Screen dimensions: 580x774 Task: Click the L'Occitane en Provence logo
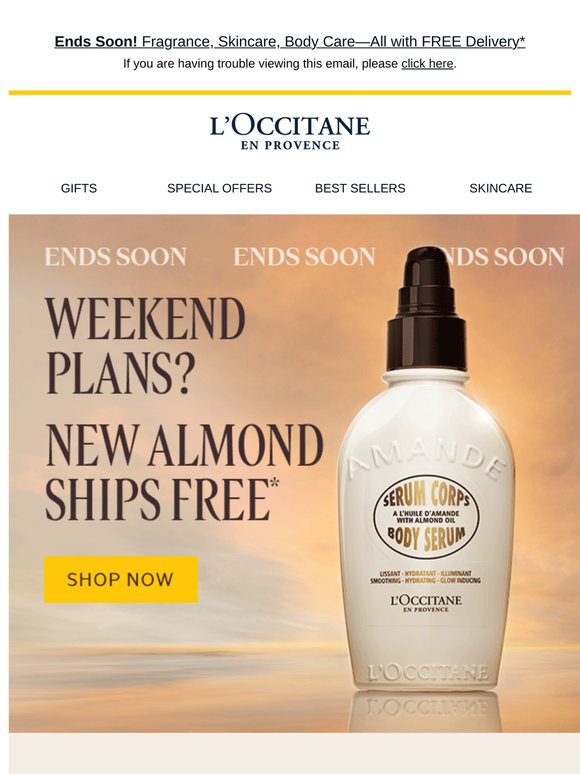click(x=290, y=132)
